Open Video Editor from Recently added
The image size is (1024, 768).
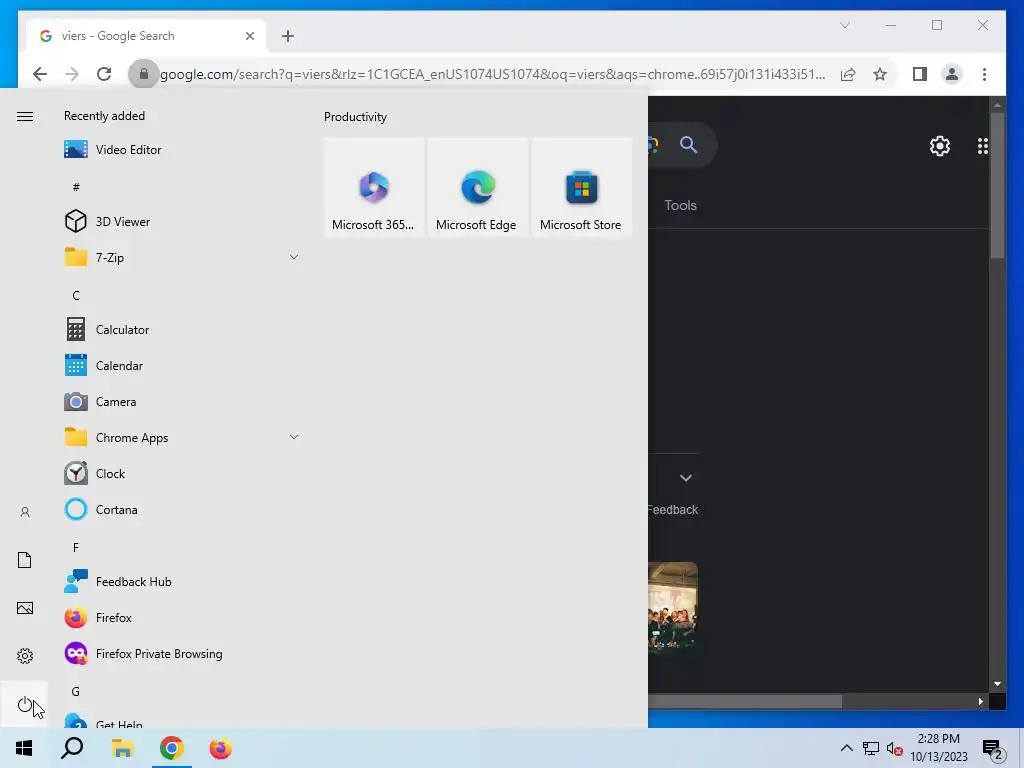tap(182, 150)
